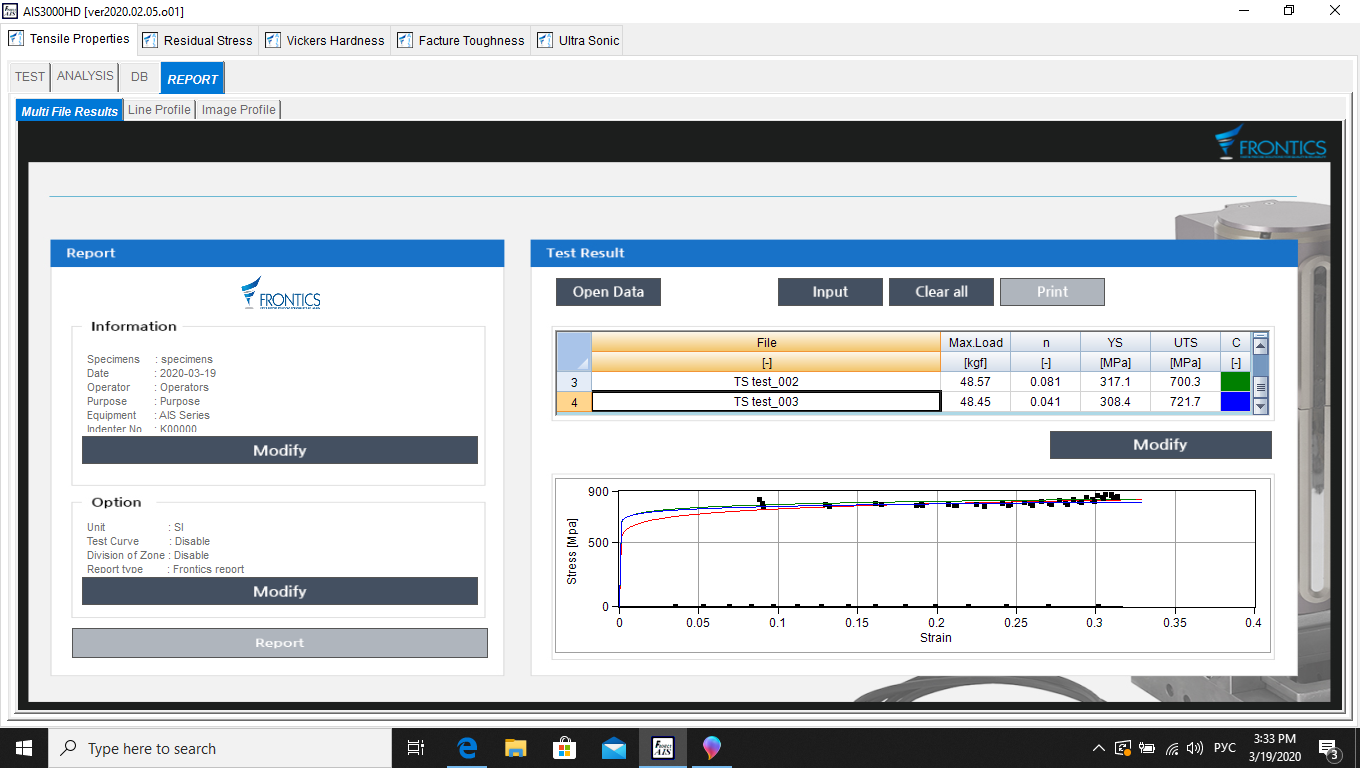The image size is (1360, 768).
Task: Click the UTS value 721.7
Action: [1186, 401]
